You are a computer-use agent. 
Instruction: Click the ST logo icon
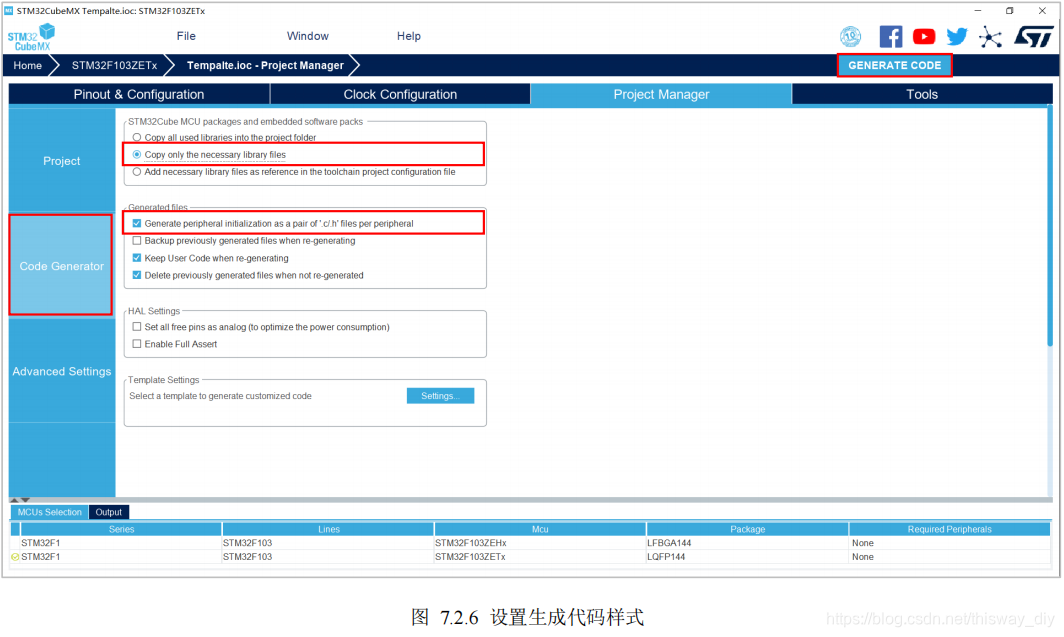point(1033,37)
